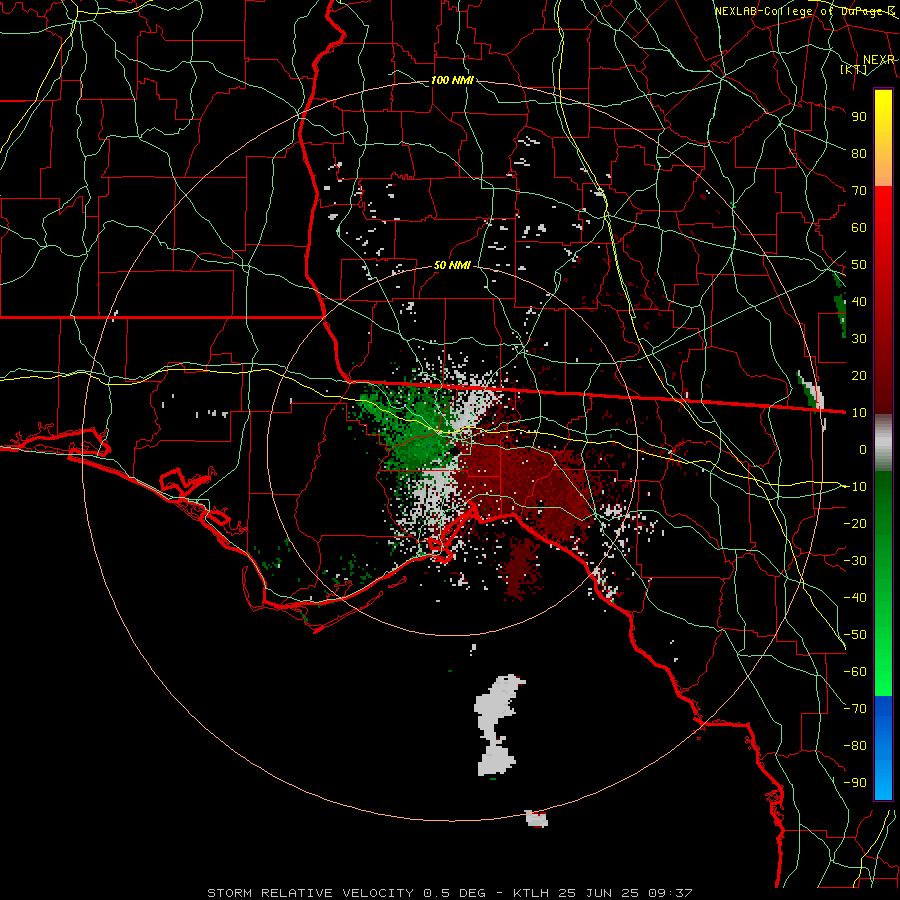Viewport: 900px width, 900px height.
Task: Click the -20 value on velocity scale
Action: click(x=855, y=523)
